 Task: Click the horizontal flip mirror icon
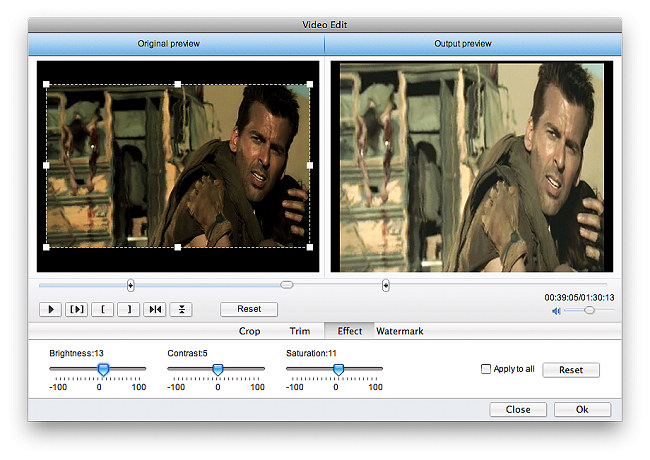155,310
